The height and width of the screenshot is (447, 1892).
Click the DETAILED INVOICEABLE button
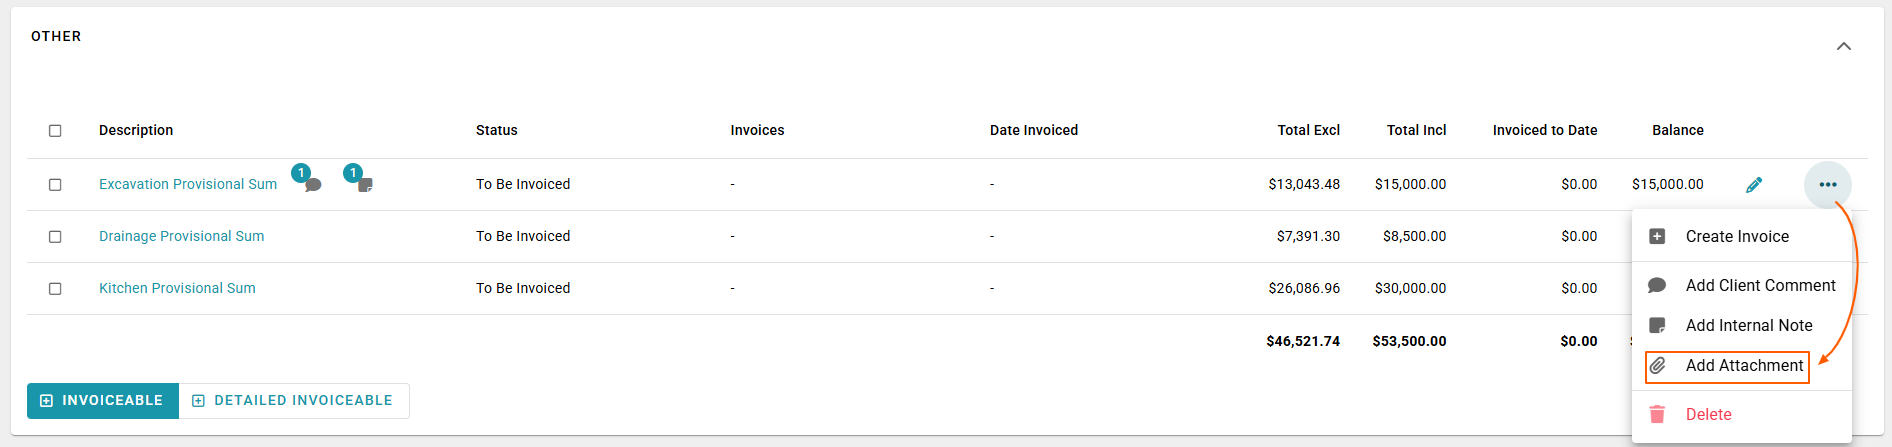click(x=293, y=401)
